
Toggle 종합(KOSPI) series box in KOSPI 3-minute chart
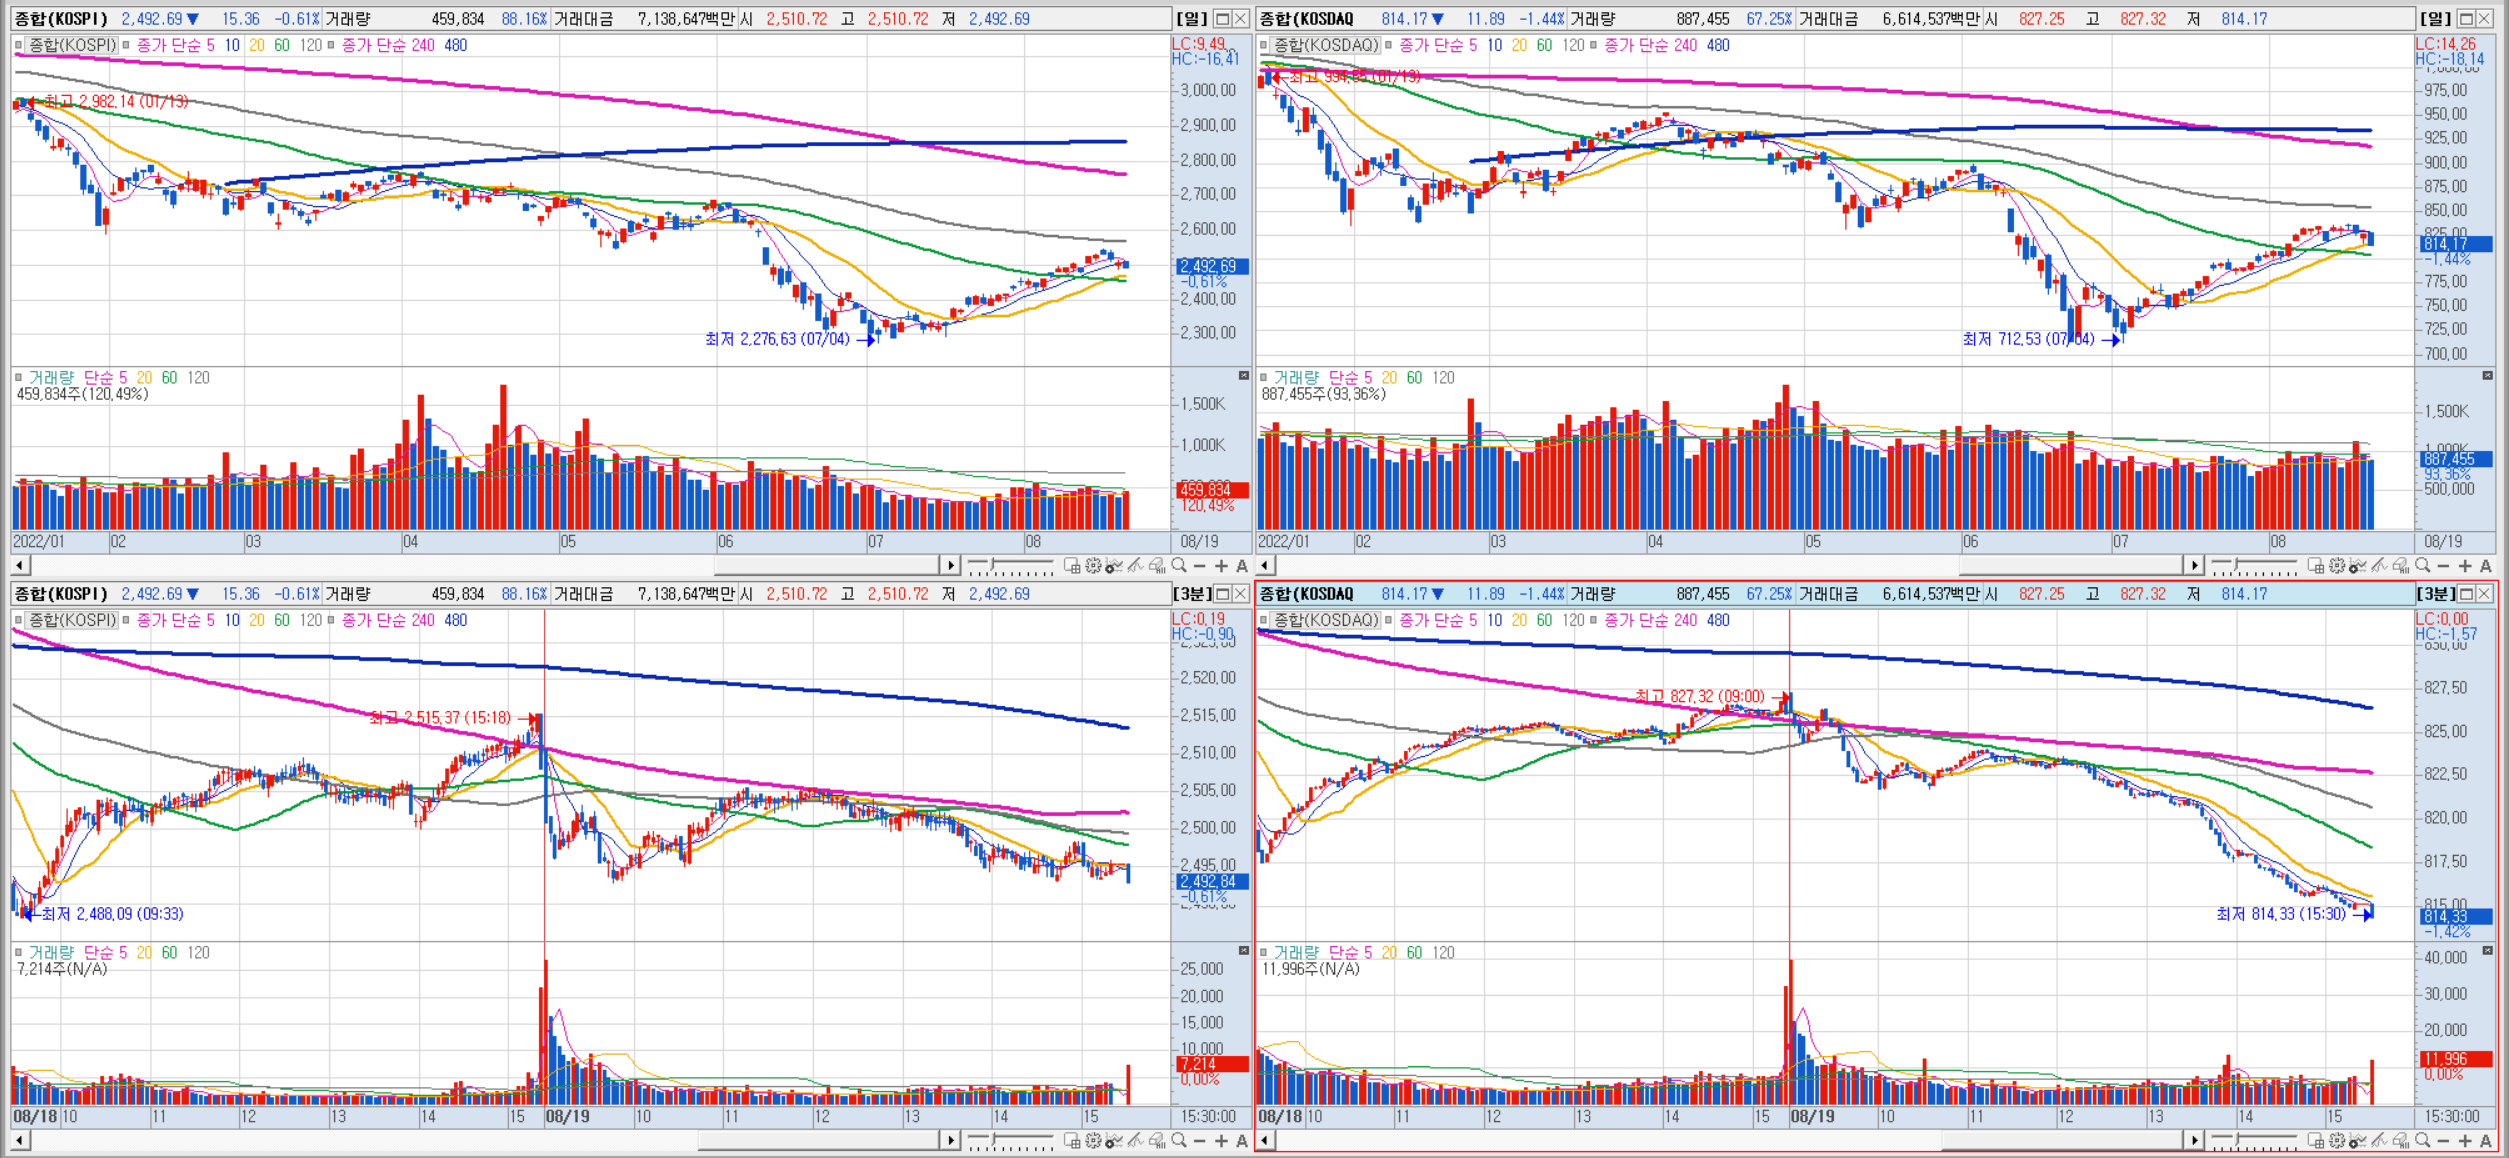click(19, 620)
